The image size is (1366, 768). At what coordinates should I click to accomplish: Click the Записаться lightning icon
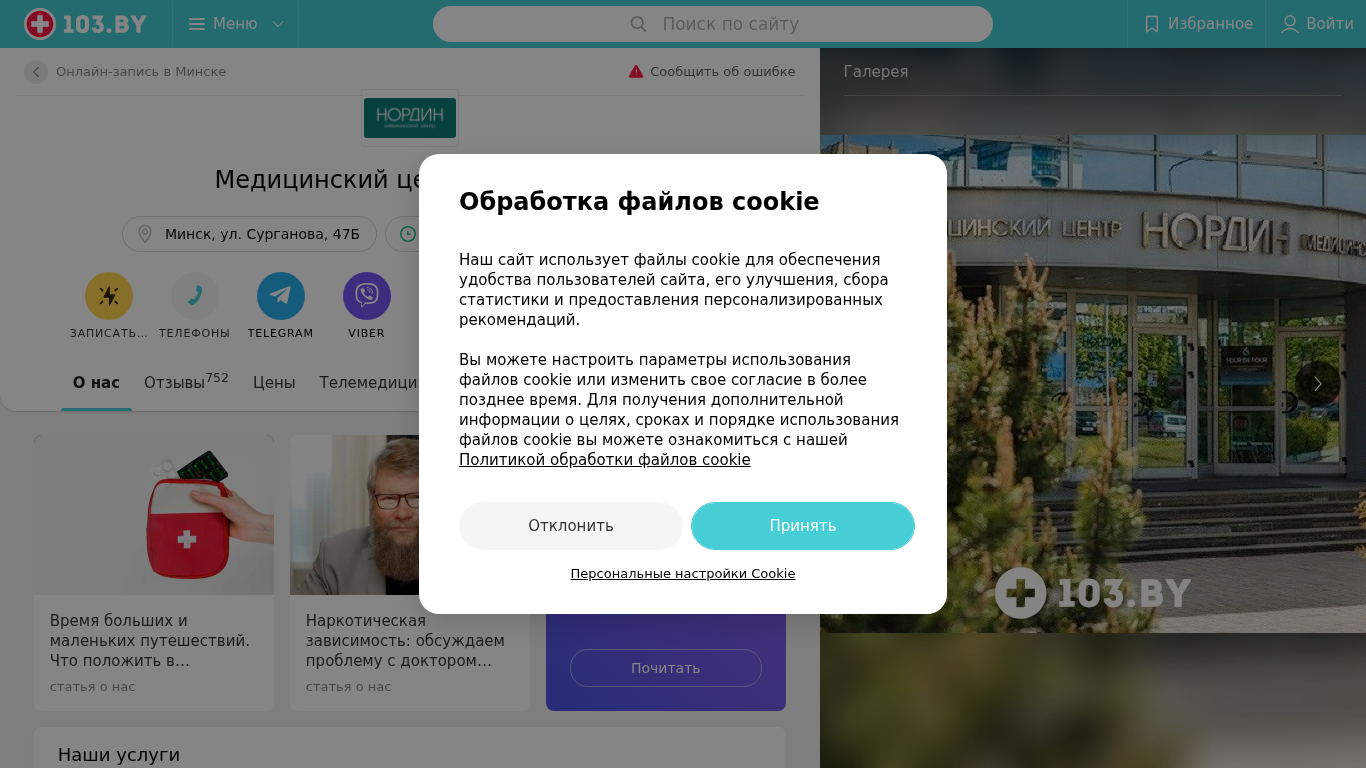[109, 296]
